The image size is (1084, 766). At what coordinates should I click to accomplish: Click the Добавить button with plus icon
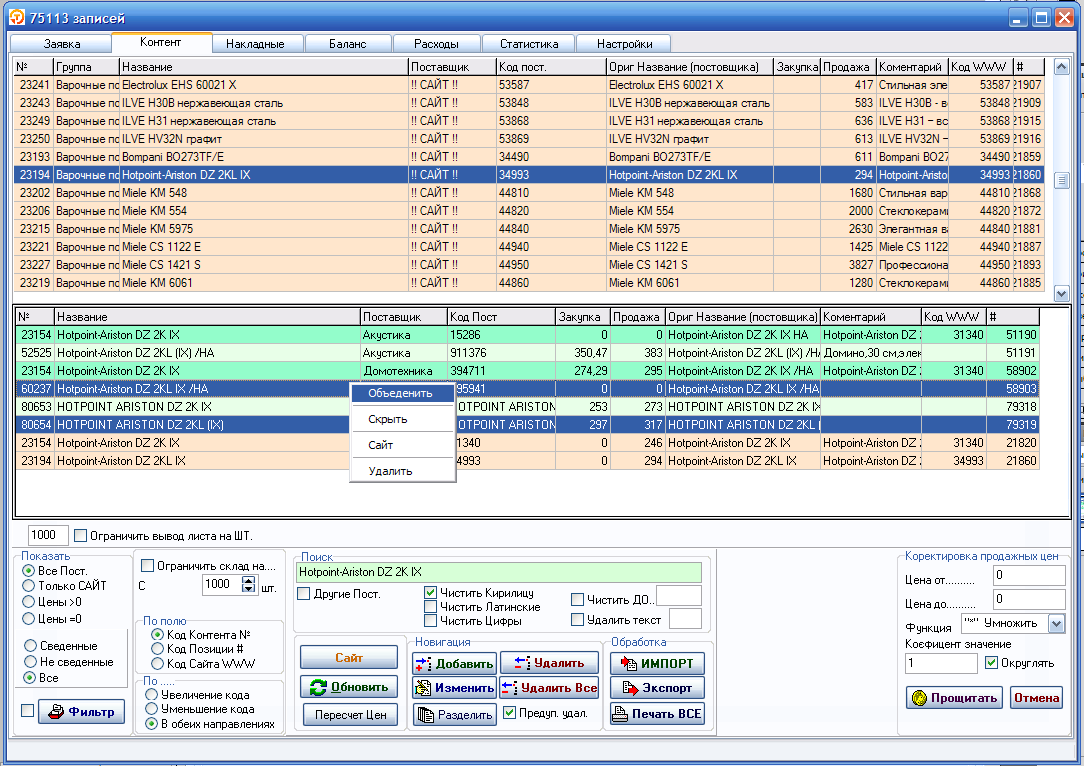pyautogui.click(x=454, y=664)
